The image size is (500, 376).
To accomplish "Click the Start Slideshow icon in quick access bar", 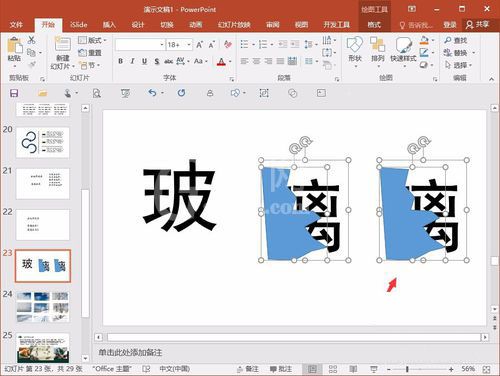I will (x=125, y=93).
